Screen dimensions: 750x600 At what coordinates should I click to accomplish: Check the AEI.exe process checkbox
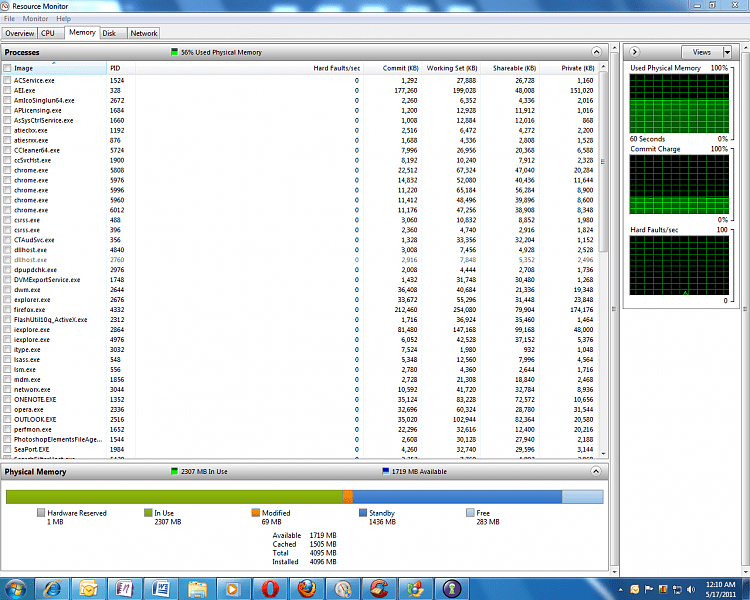pyautogui.click(x=7, y=90)
